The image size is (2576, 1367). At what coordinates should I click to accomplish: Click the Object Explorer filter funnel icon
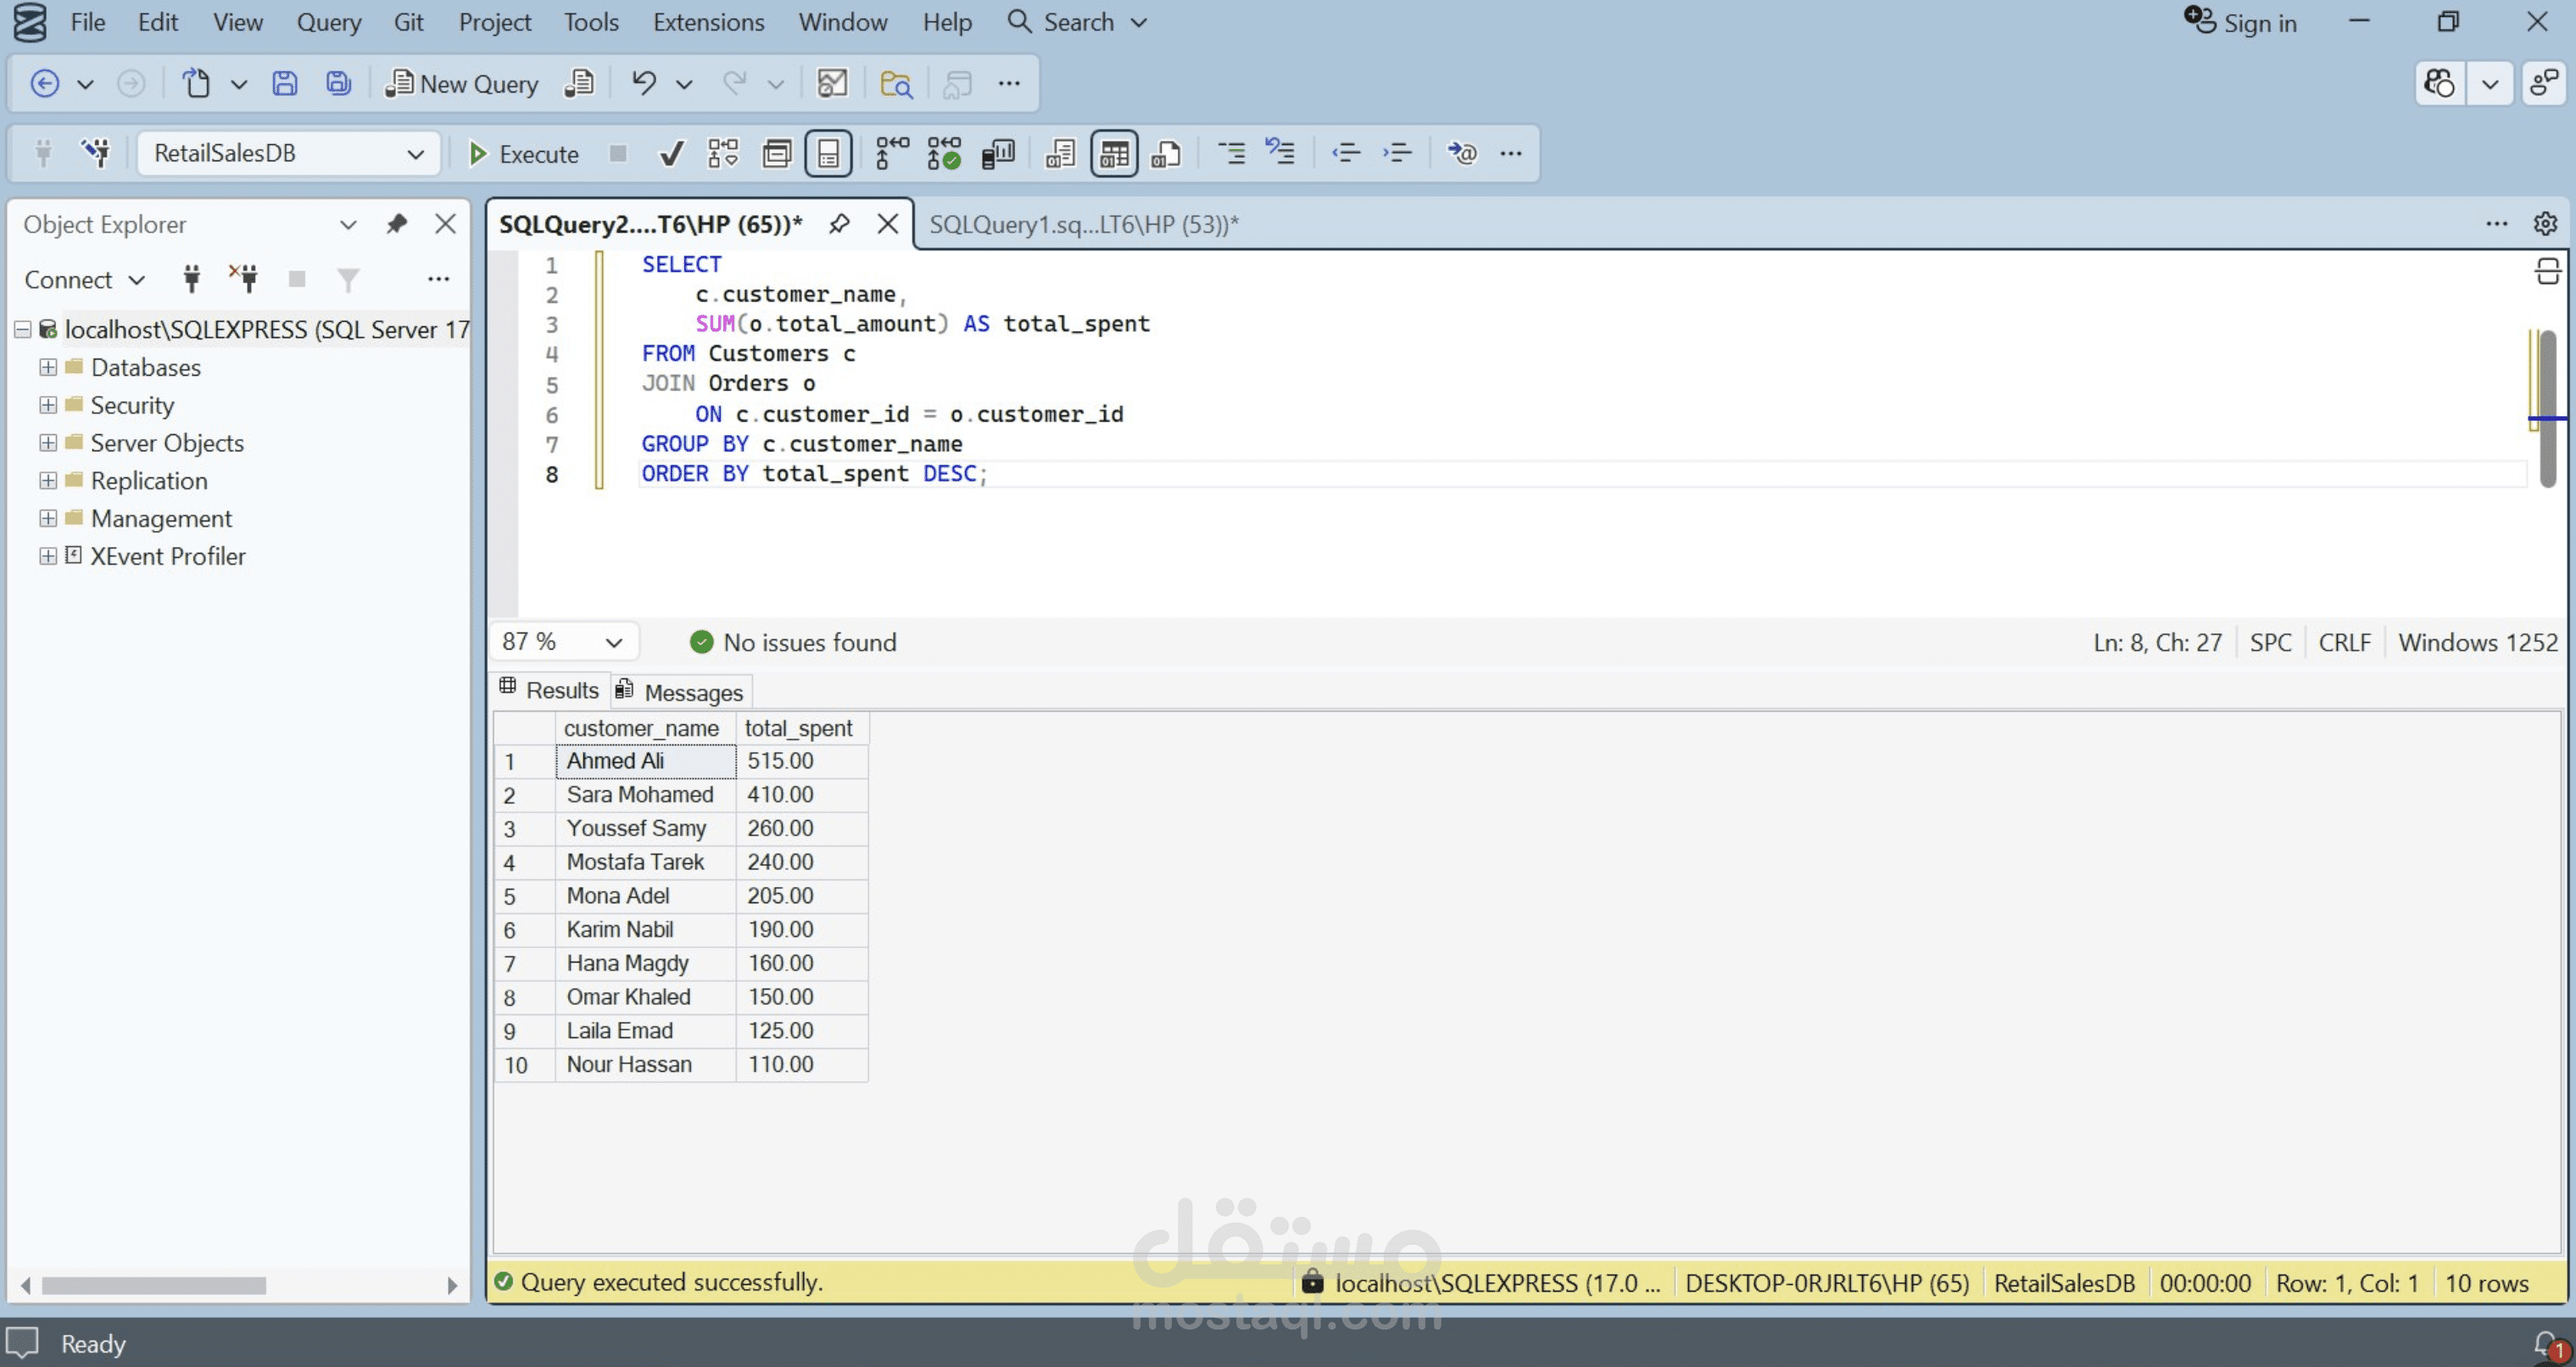click(347, 279)
